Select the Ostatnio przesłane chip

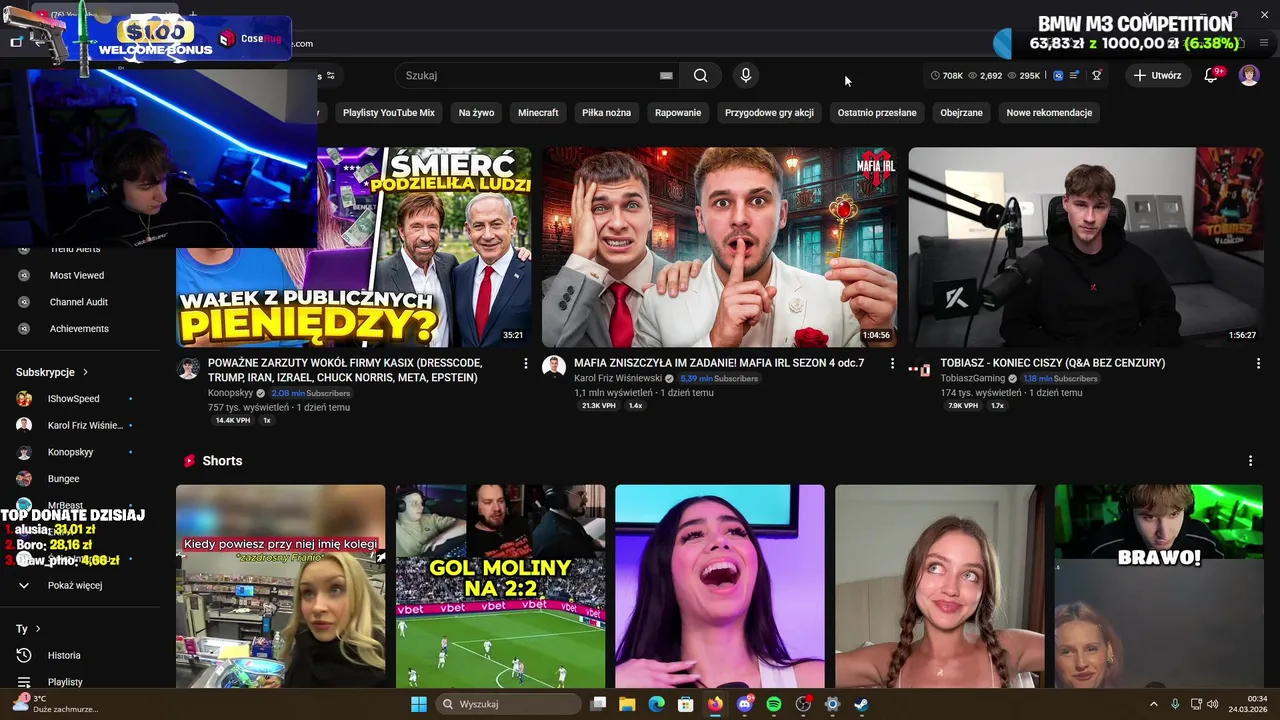(877, 113)
